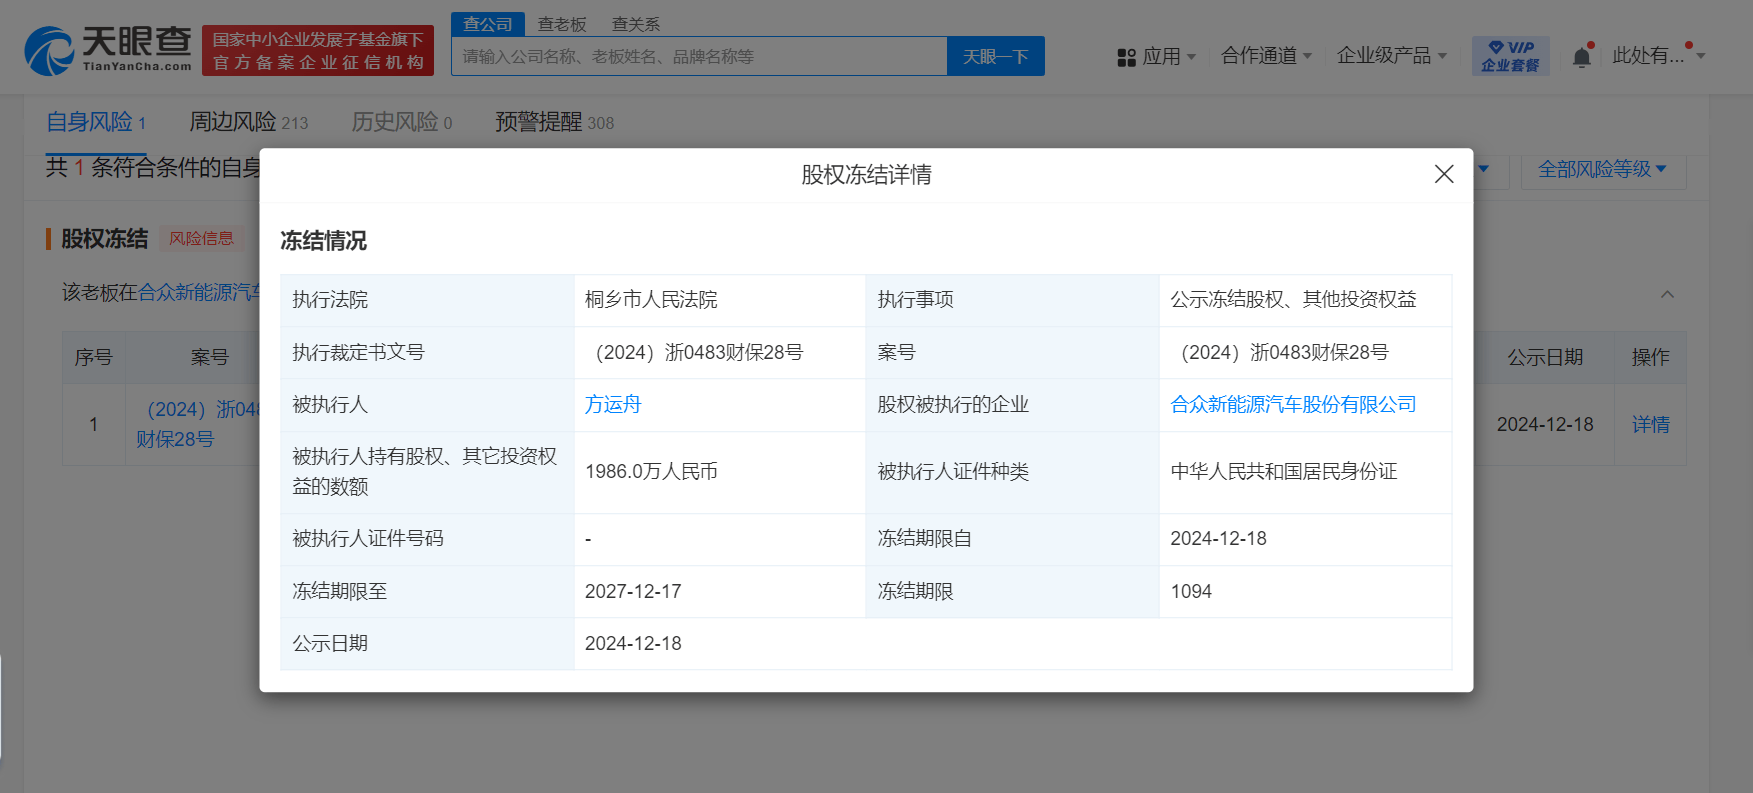1753x793 pixels.
Task: Click the 公示日期 column header
Action: [x=1545, y=357]
